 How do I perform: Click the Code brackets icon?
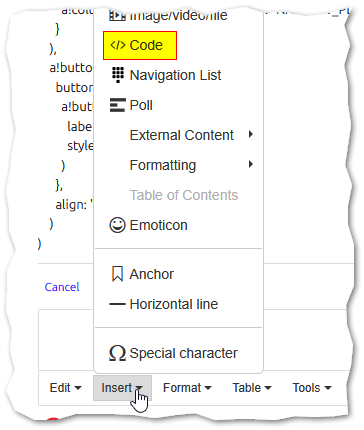tap(117, 45)
